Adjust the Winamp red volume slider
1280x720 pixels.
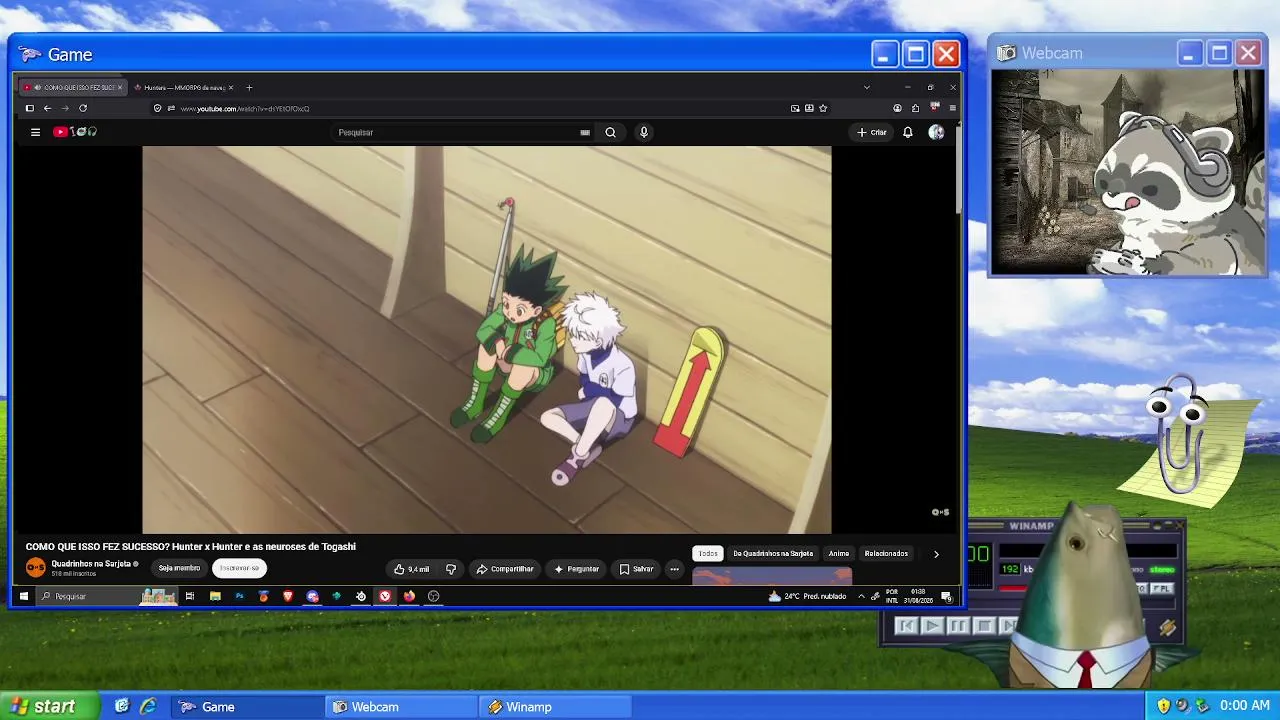[1013, 588]
